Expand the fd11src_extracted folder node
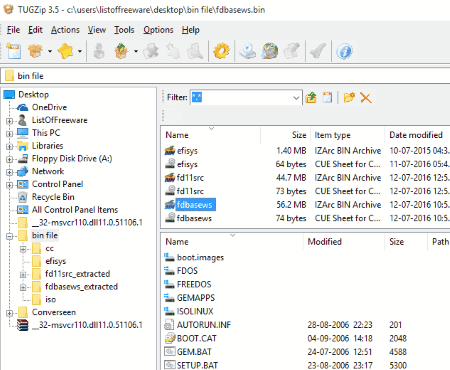 coord(23,275)
